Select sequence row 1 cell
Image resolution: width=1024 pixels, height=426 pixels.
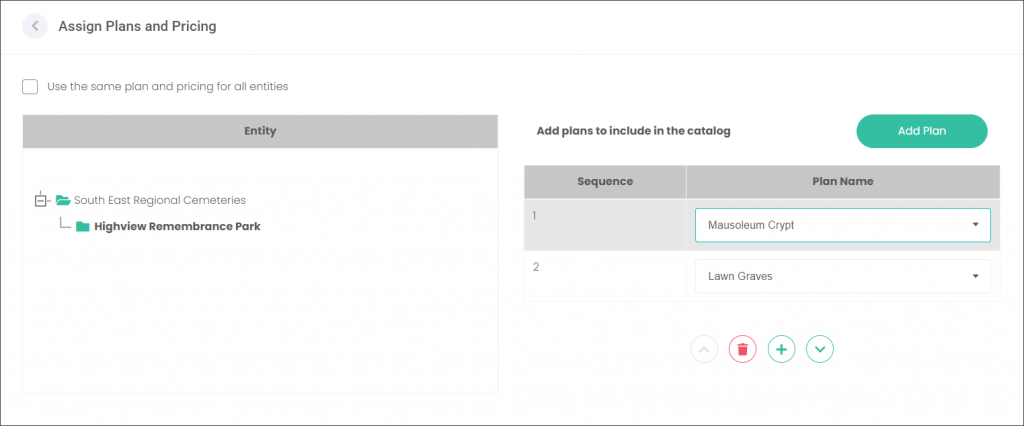pyautogui.click(x=605, y=225)
